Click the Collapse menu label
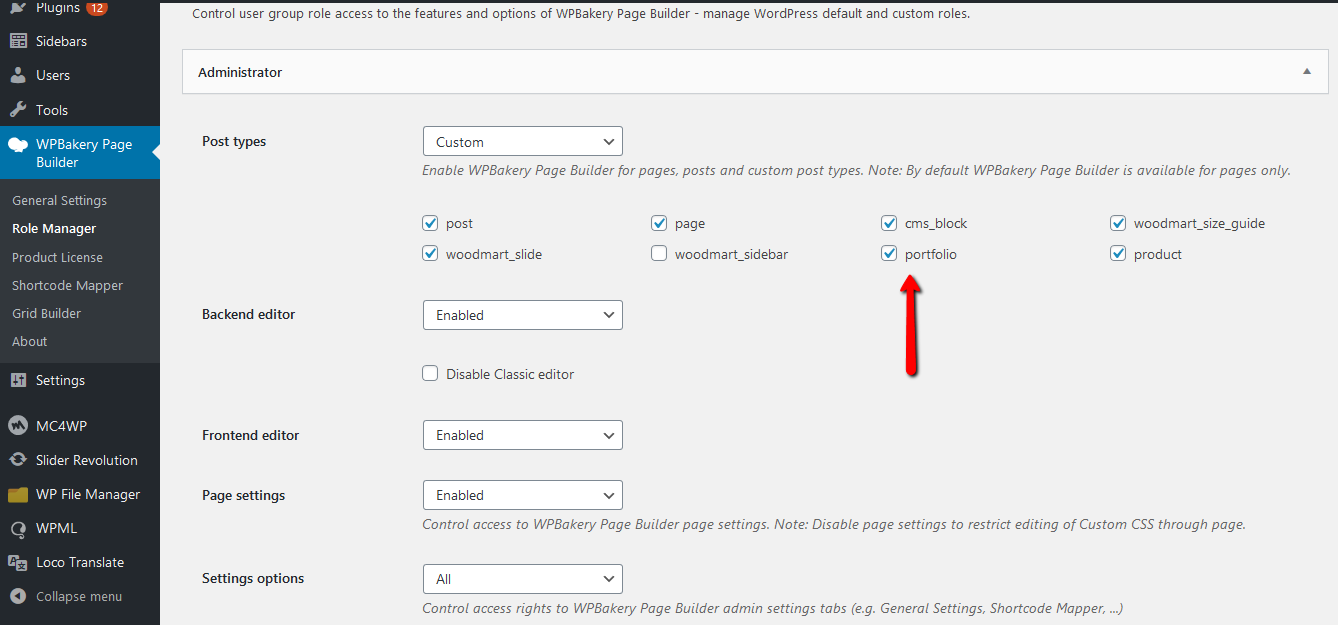Screen dimensions: 1338x625 (x=79, y=596)
